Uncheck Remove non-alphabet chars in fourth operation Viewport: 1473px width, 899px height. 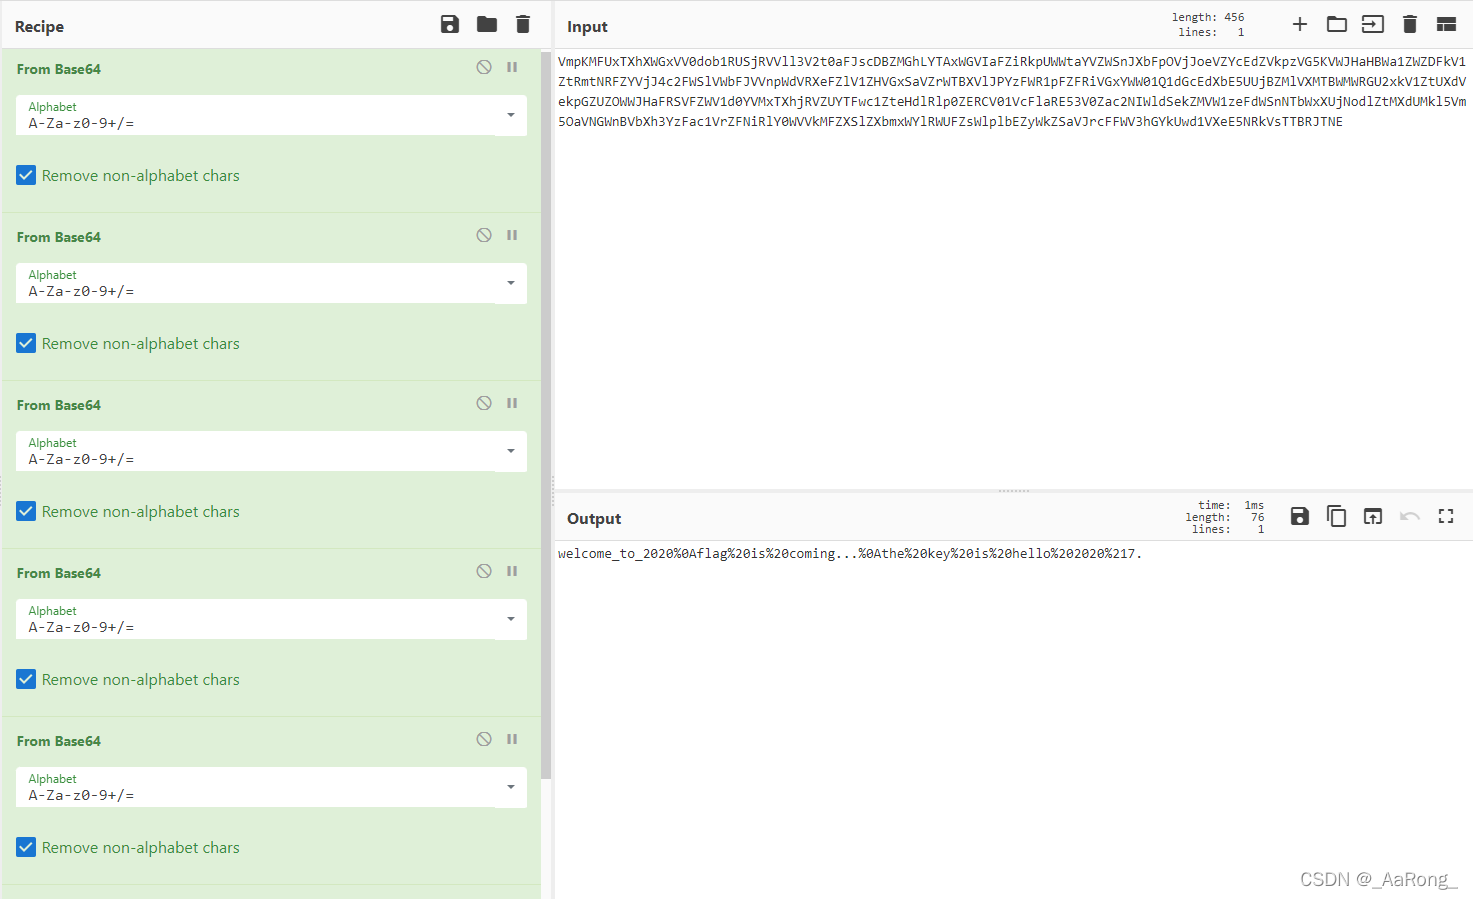coord(26,679)
